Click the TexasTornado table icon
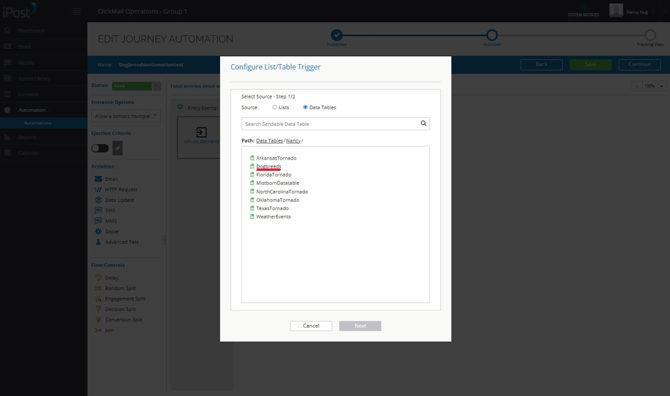670x396 pixels. point(252,208)
